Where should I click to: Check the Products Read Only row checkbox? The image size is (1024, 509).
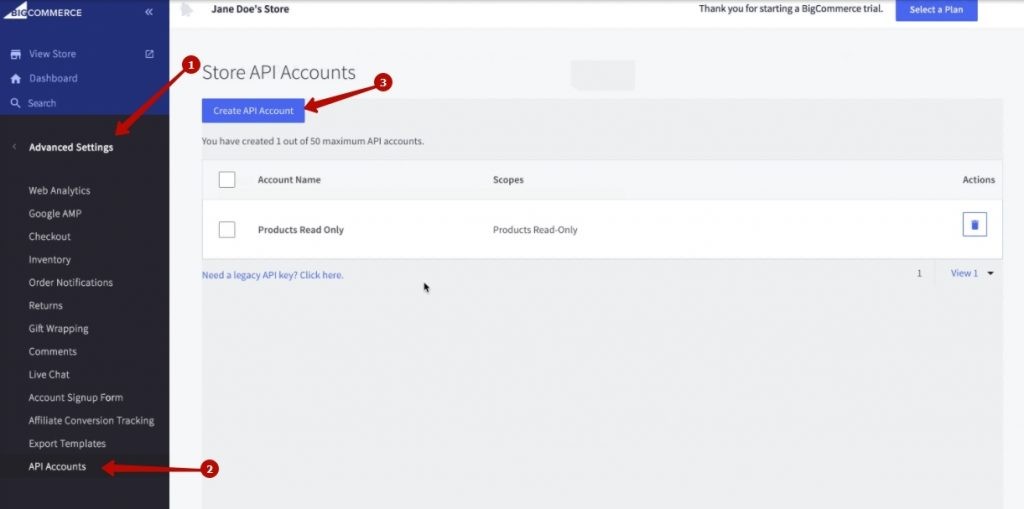[x=227, y=229]
